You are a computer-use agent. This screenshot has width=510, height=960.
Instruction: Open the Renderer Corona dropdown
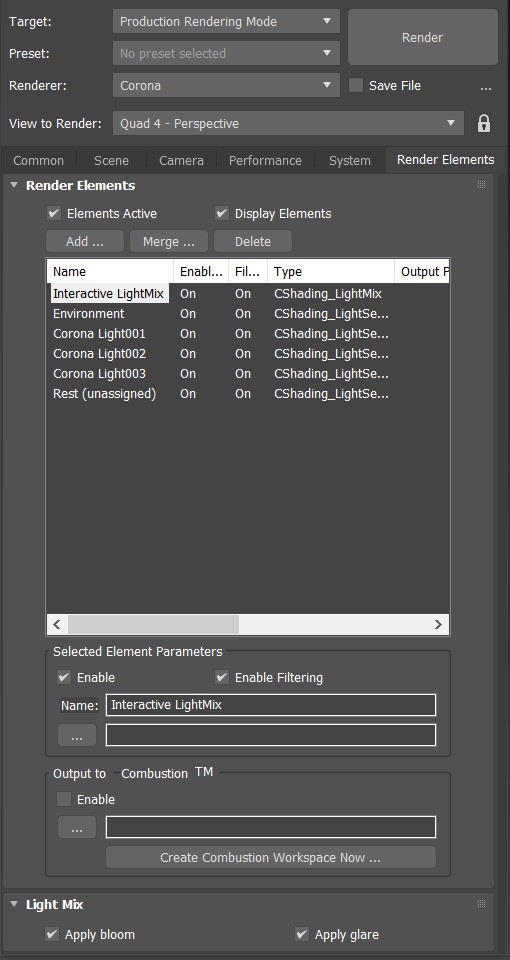click(226, 86)
